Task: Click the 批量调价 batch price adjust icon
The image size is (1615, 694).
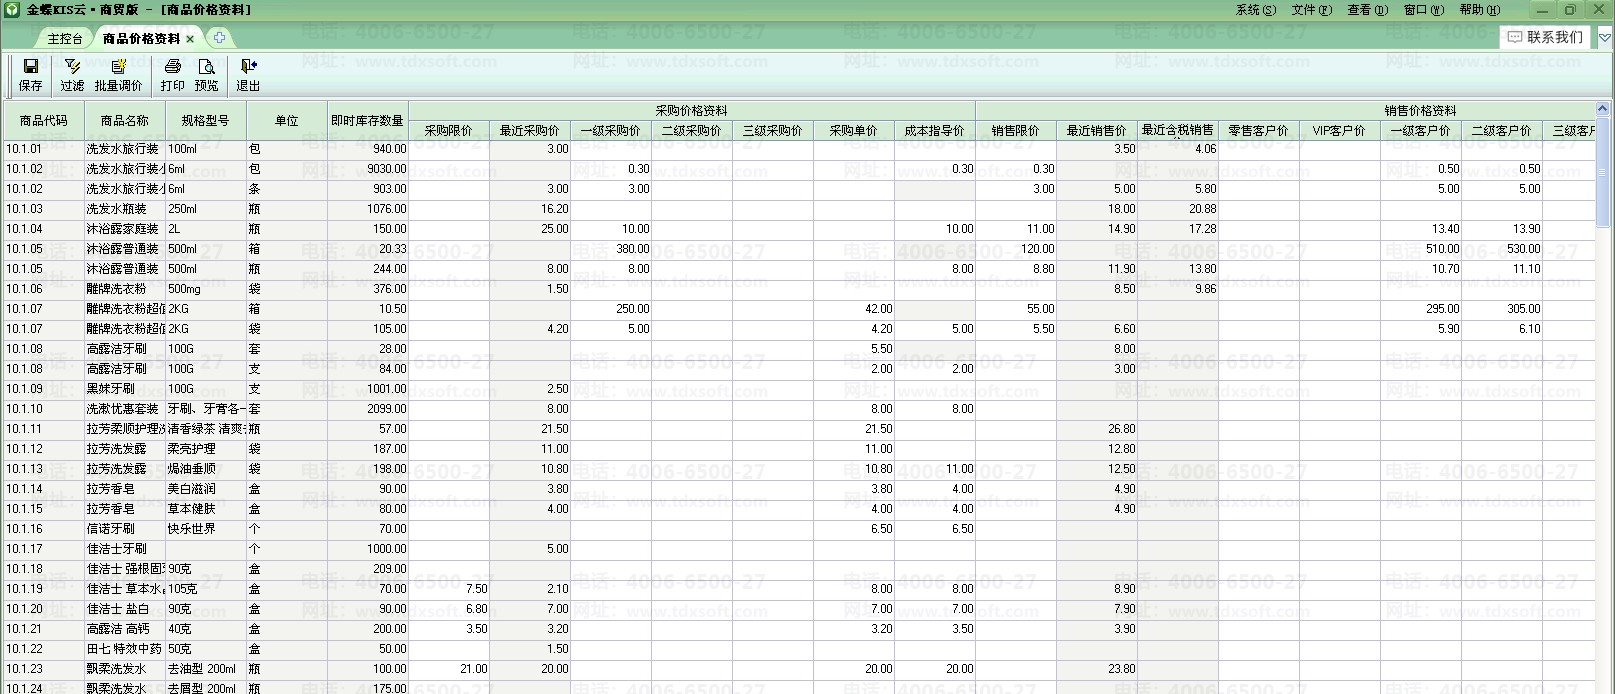Action: tap(118, 74)
